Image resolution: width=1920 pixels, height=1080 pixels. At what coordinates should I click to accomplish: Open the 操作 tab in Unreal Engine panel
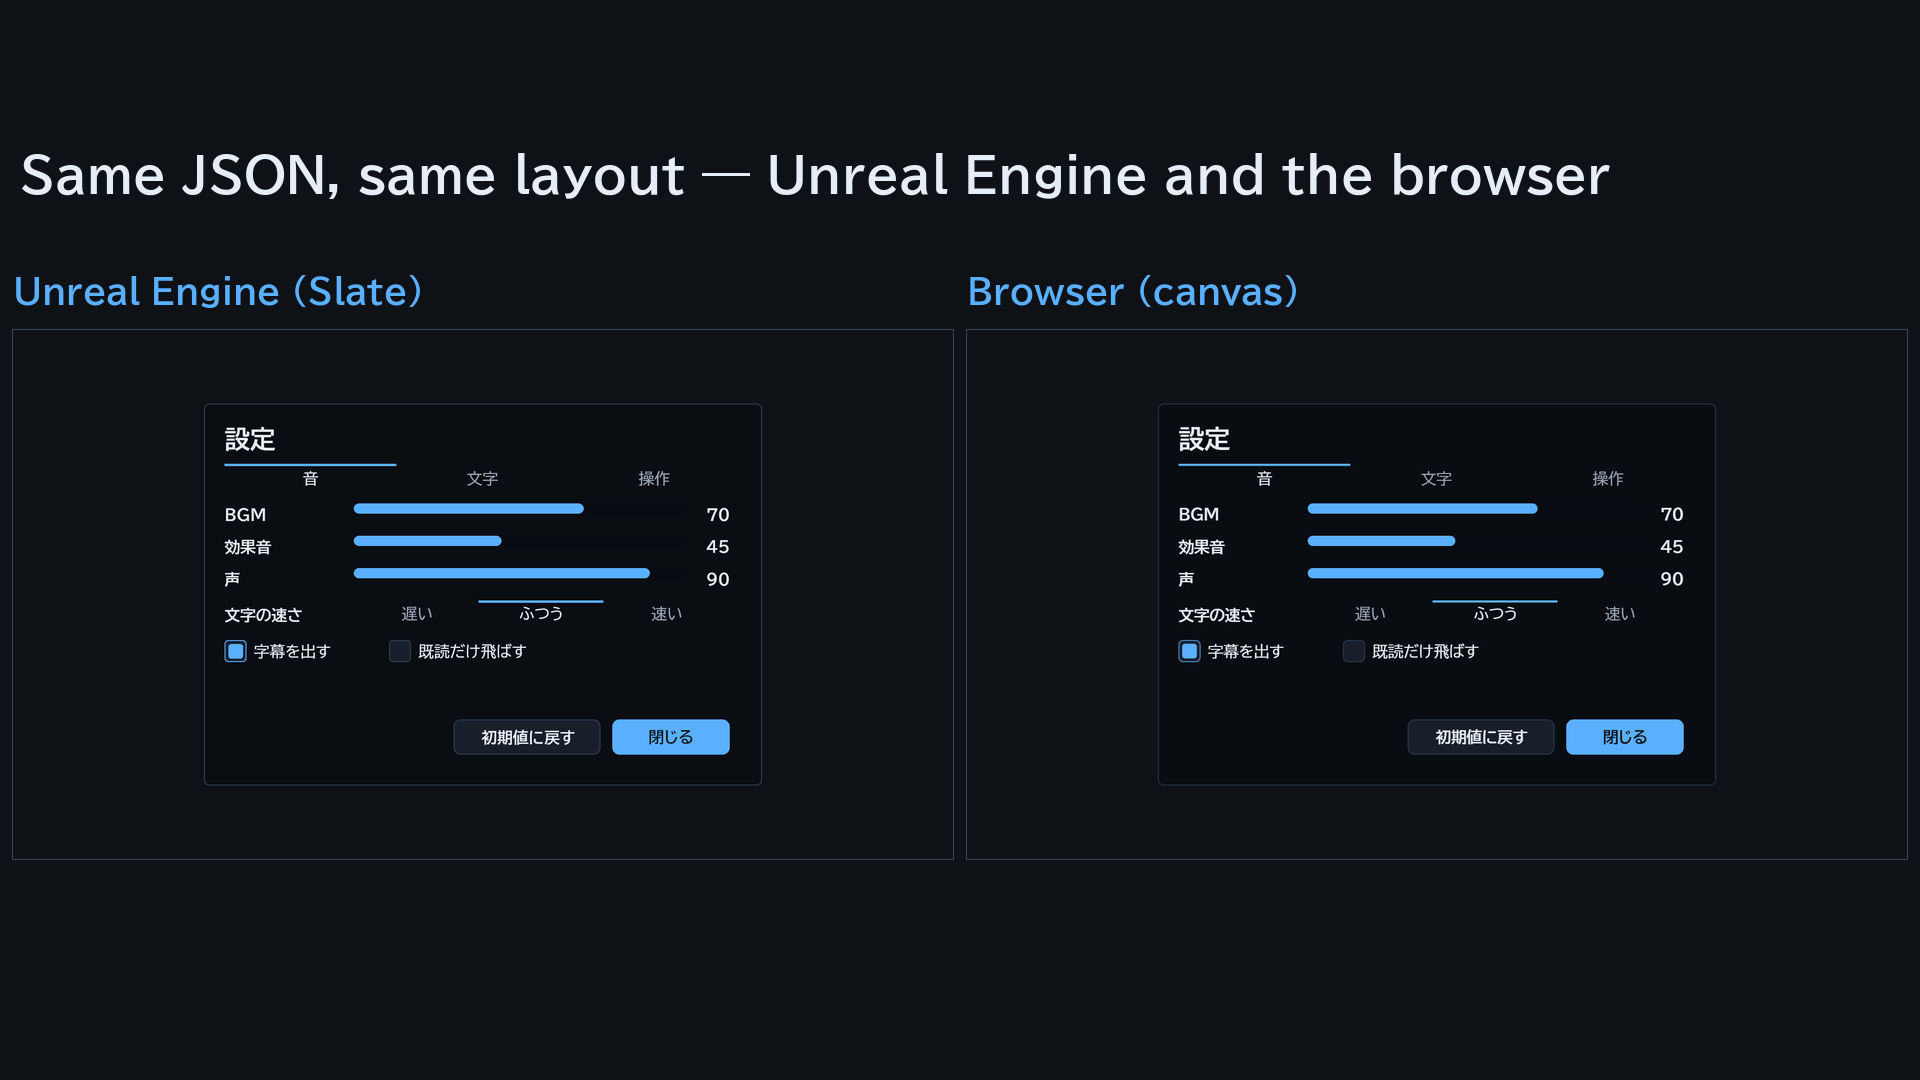pos(654,478)
